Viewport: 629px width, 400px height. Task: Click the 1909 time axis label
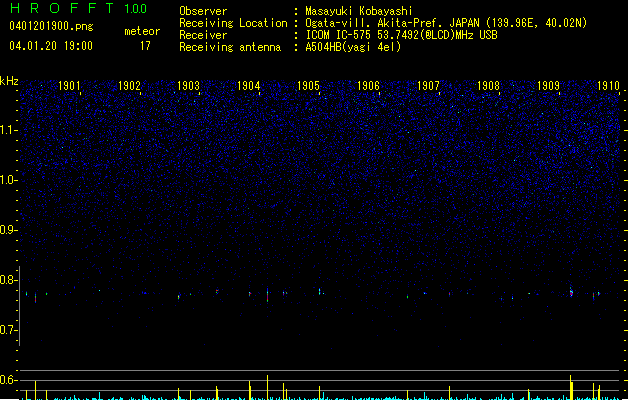(548, 86)
